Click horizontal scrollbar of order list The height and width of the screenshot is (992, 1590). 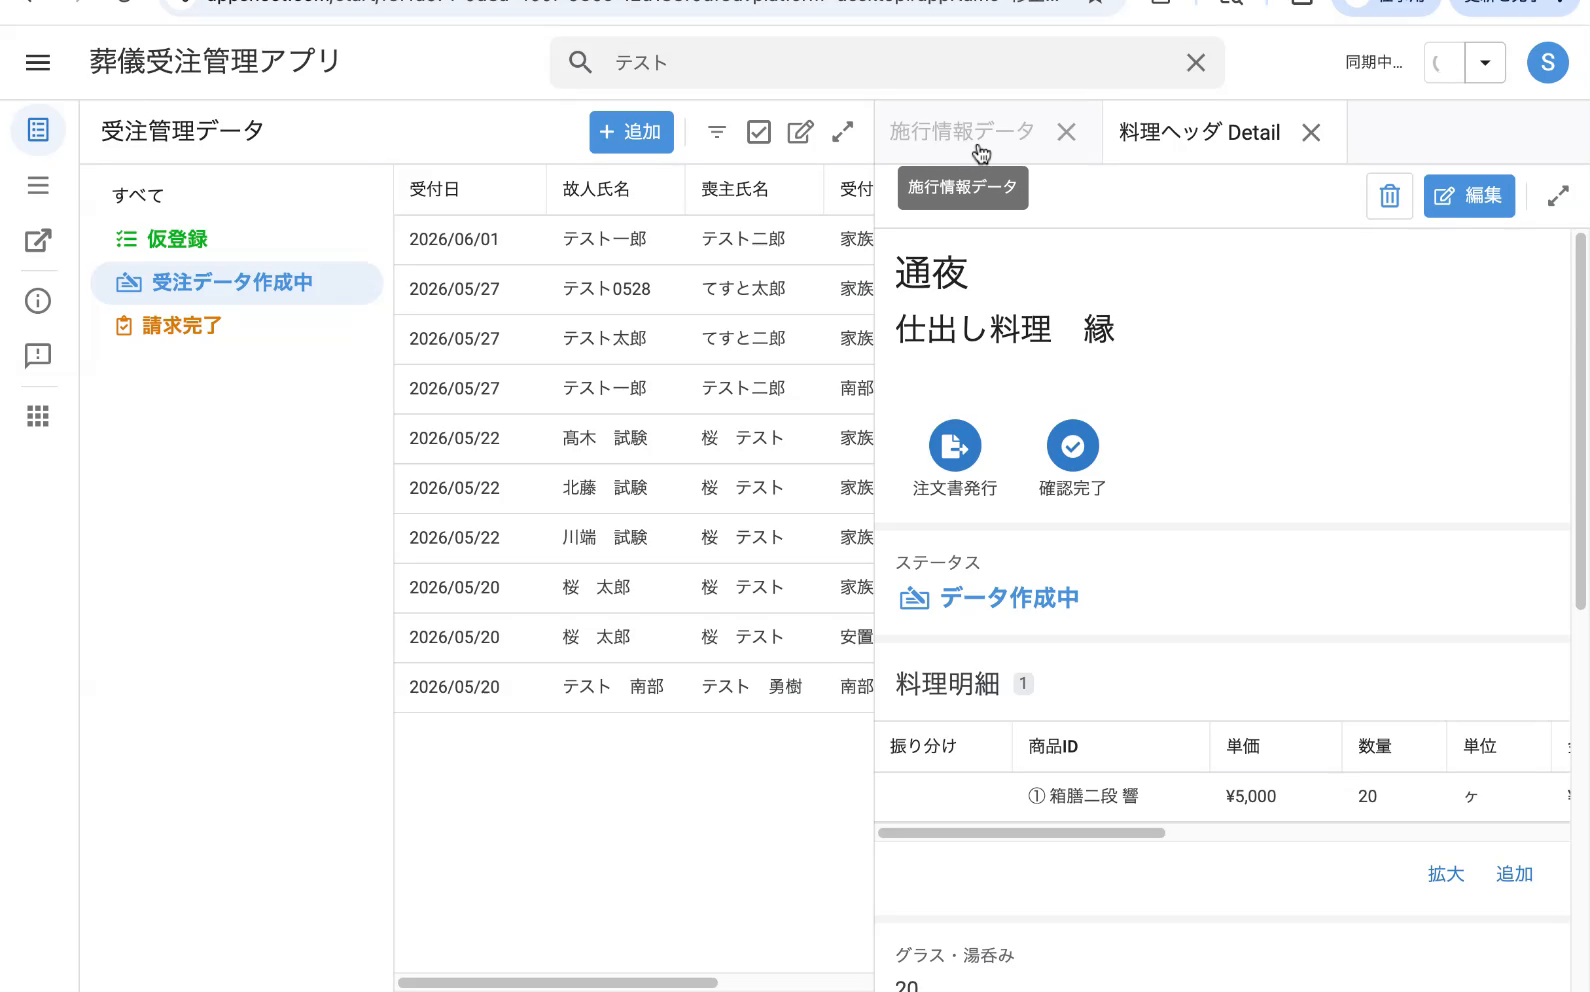tap(558, 982)
